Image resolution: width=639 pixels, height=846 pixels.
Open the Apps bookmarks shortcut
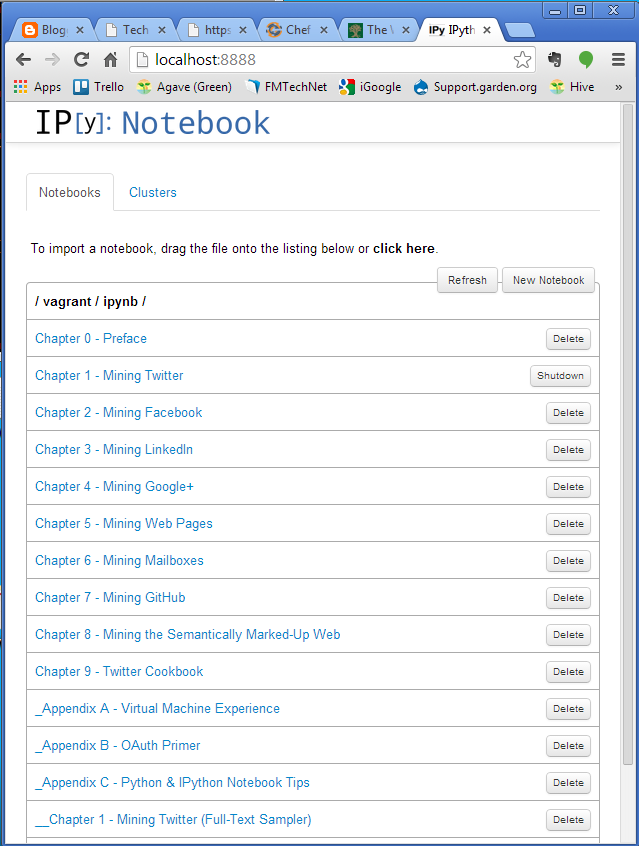pyautogui.click(x=37, y=87)
